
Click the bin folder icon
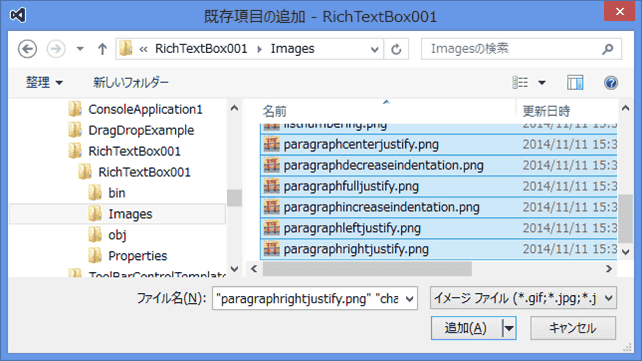tap(95, 192)
